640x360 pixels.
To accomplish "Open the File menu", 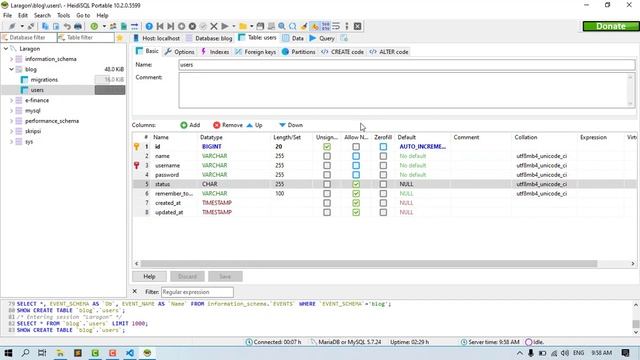I will point(7,16).
